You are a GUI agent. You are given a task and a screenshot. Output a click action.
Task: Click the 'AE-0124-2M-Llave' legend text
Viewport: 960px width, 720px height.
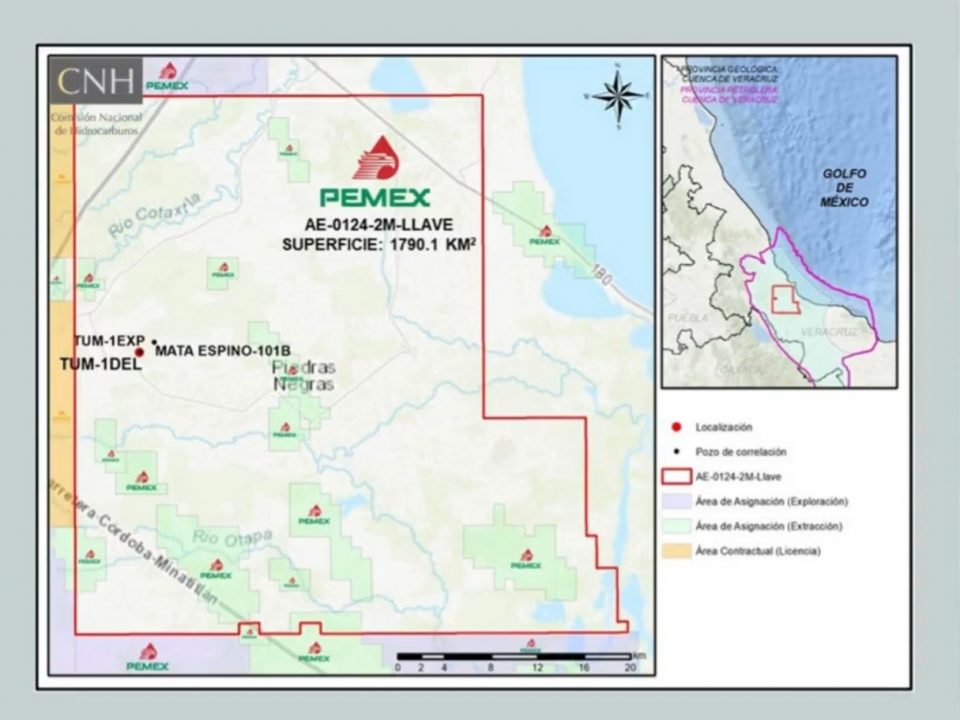pyautogui.click(x=738, y=476)
